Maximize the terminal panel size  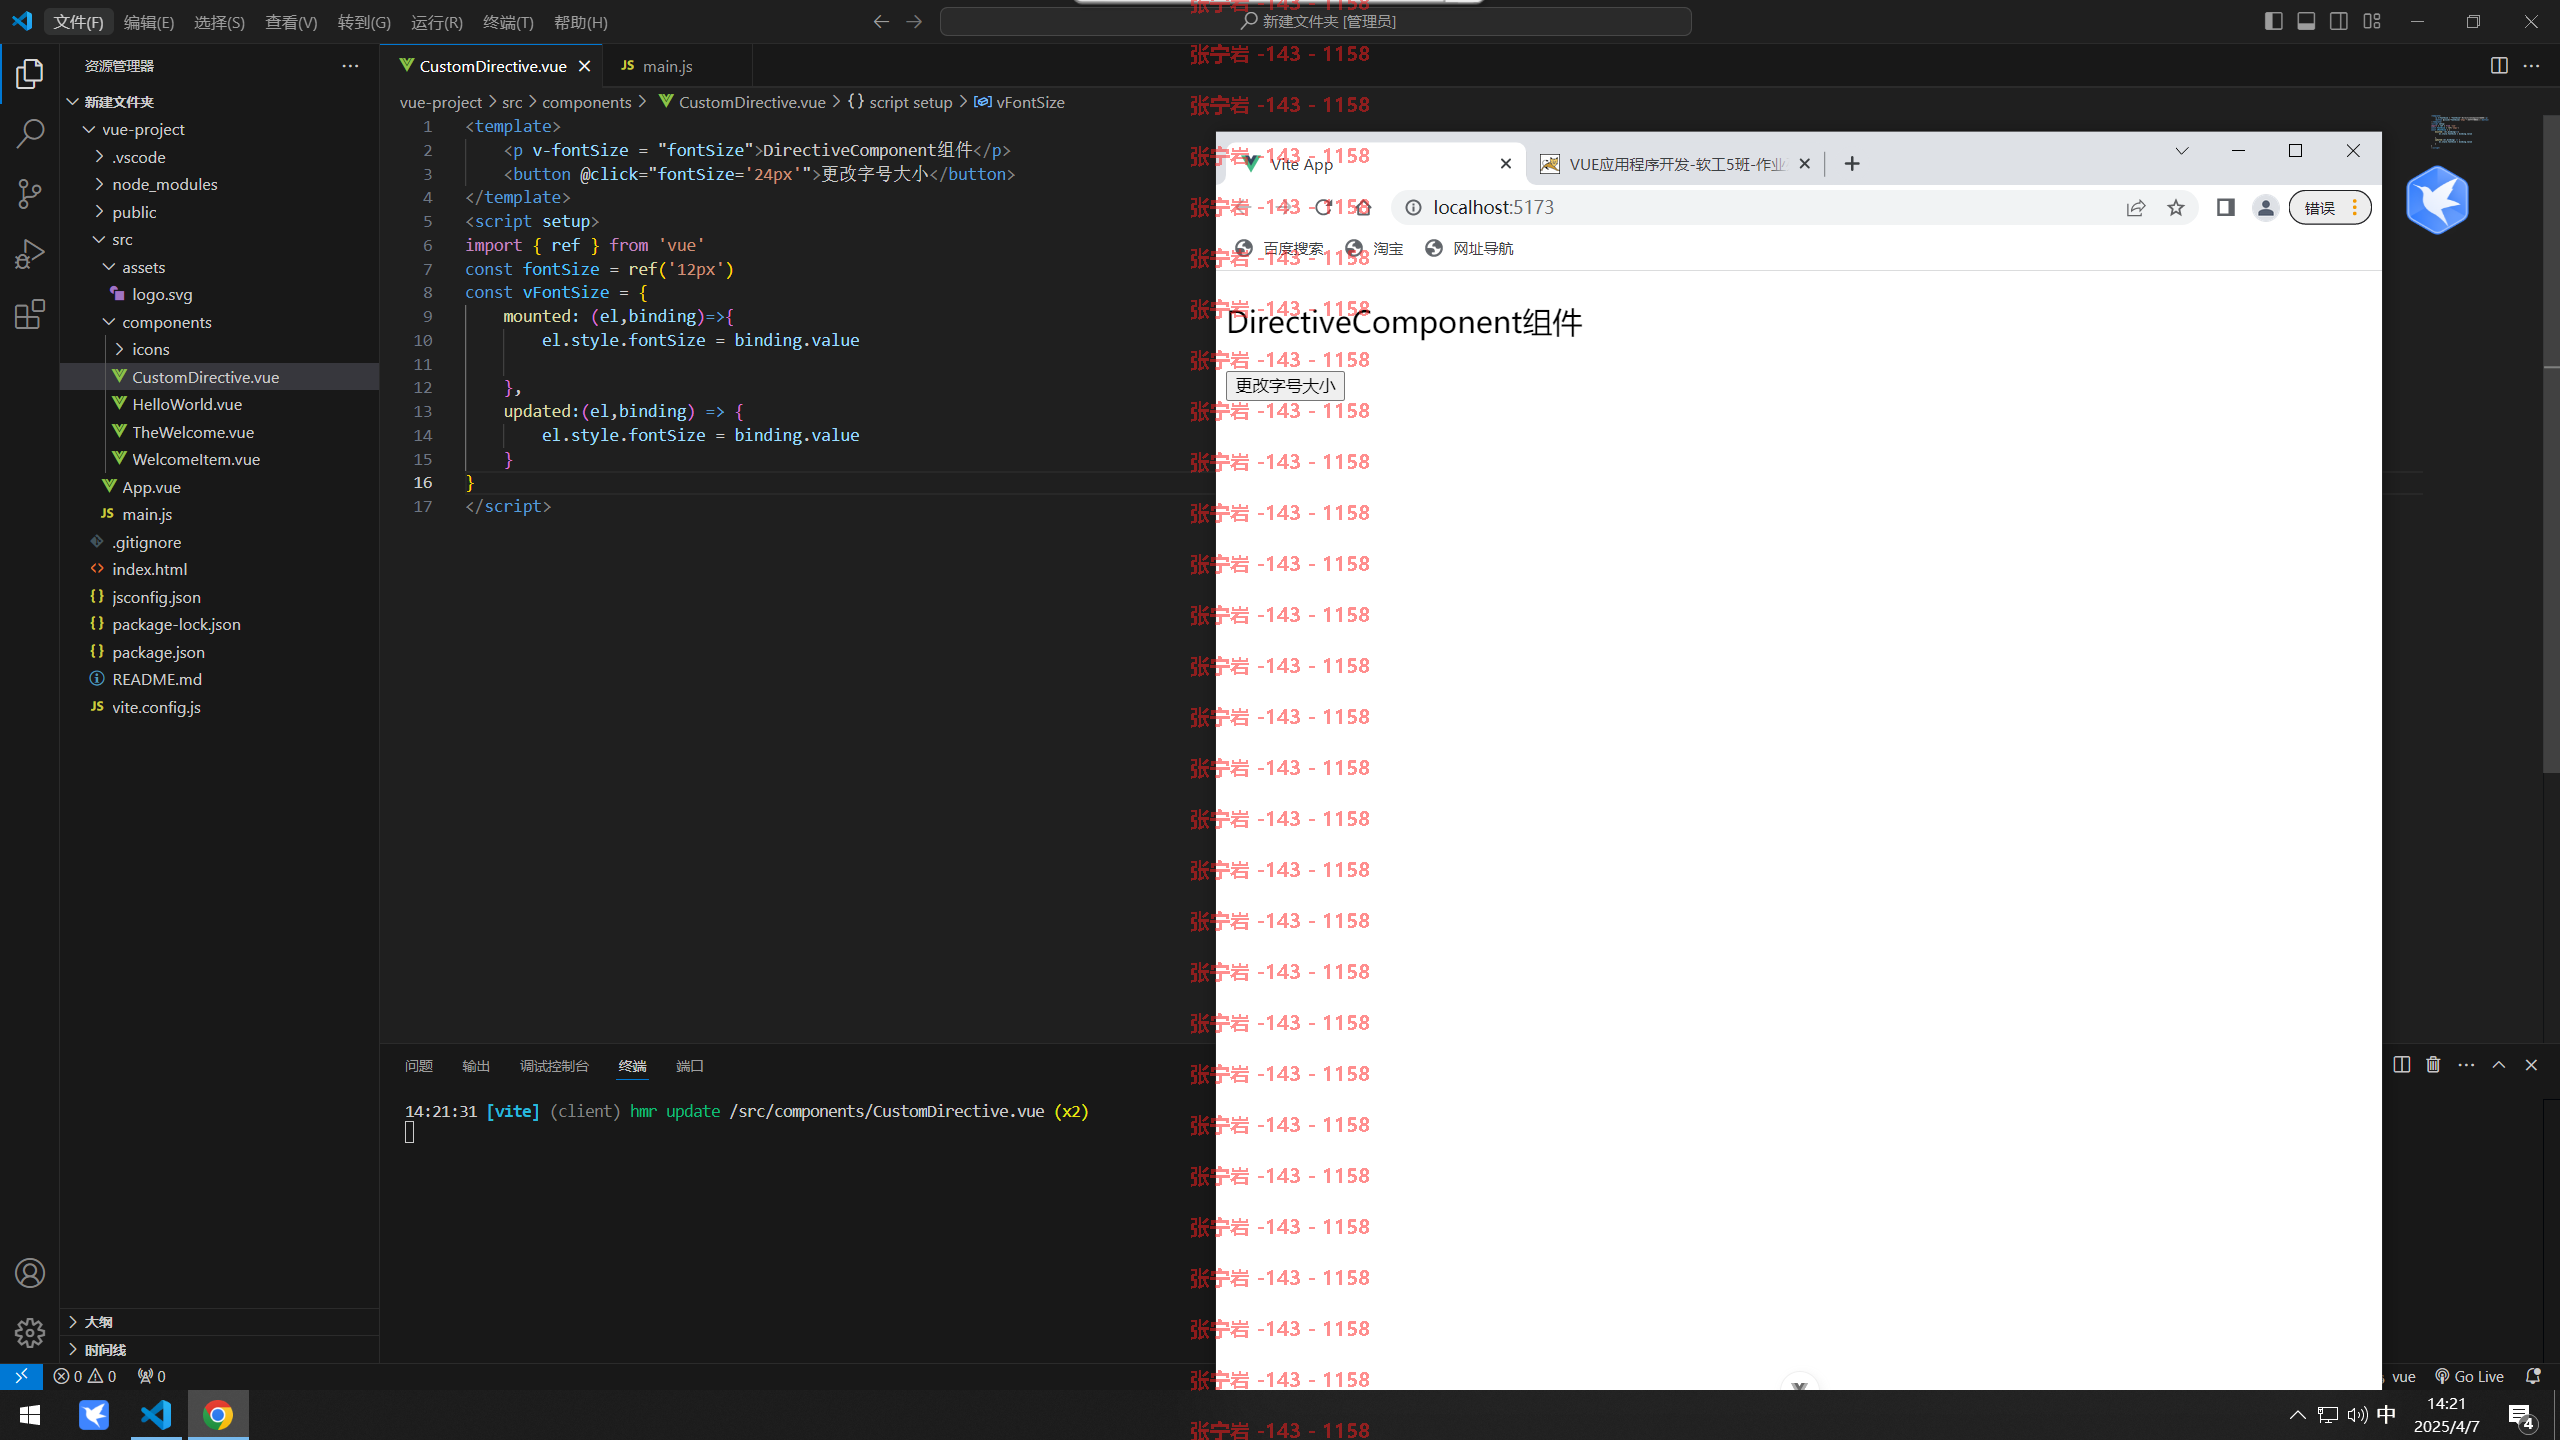(2499, 1065)
